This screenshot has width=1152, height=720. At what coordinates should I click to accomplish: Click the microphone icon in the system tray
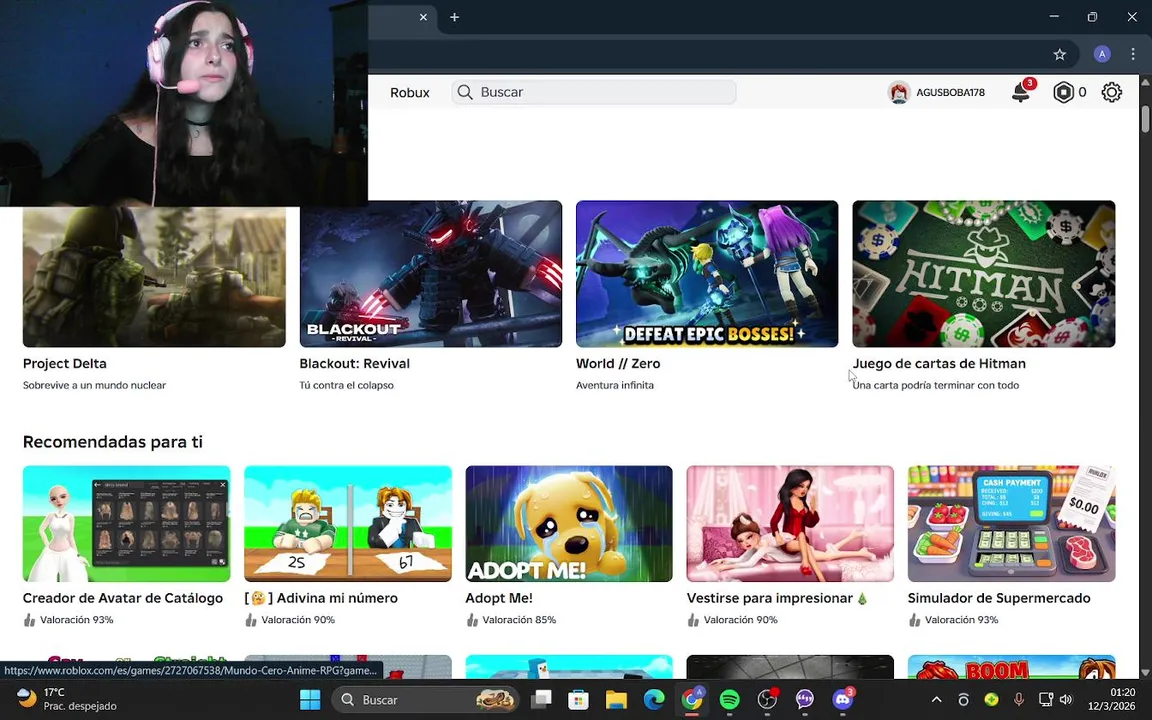coord(1019,699)
